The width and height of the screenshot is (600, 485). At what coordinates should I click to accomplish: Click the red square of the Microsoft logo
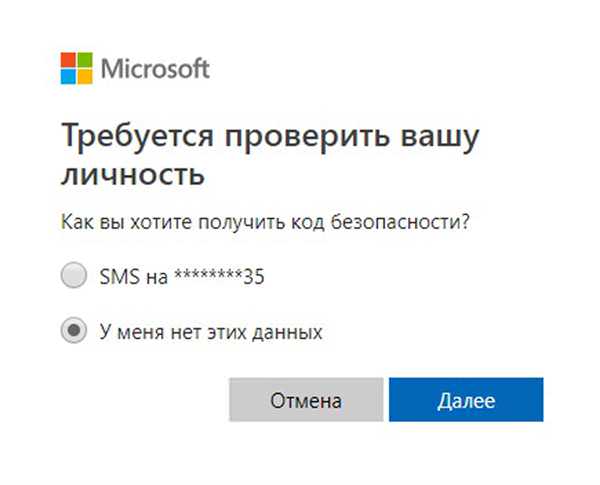[68, 60]
